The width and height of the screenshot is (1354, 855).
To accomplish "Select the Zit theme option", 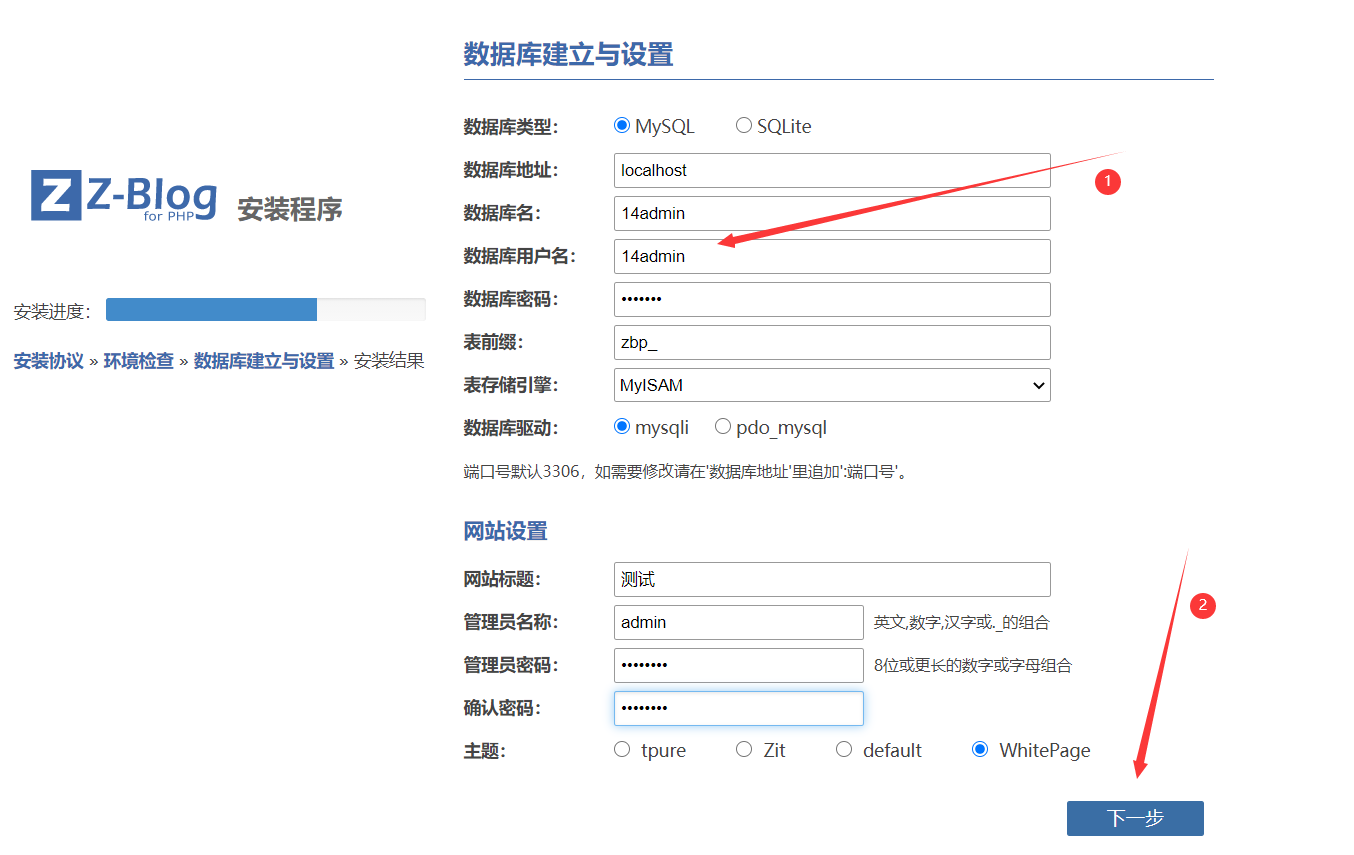I will click(x=744, y=750).
